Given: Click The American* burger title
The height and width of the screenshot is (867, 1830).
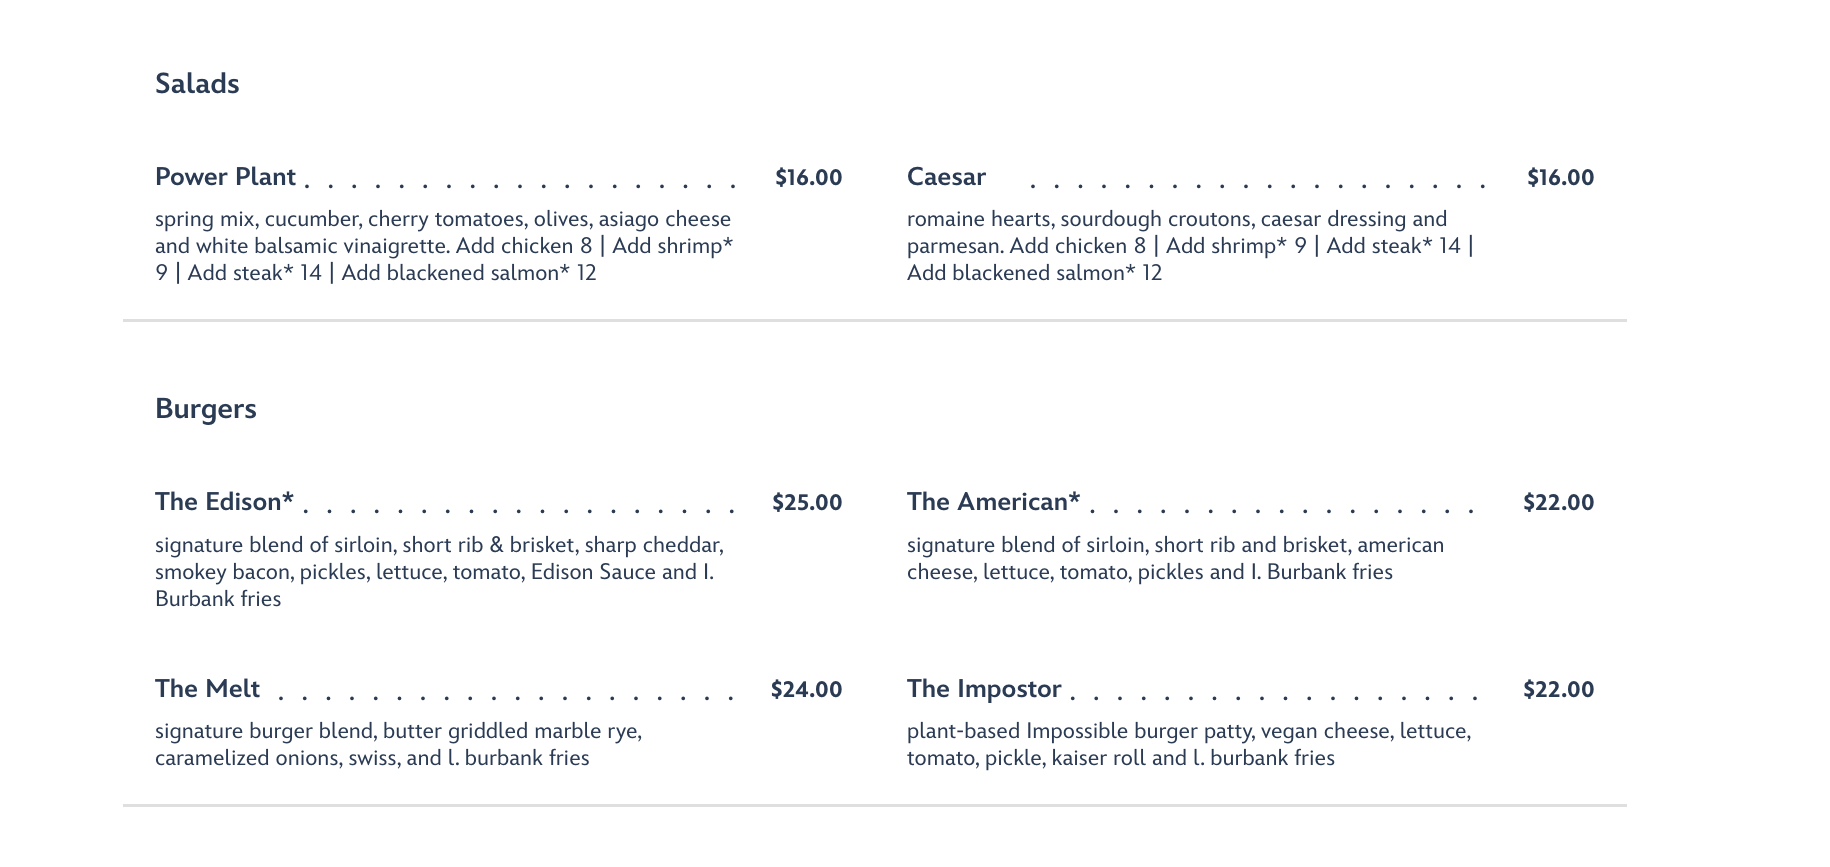Looking at the screenshot, I should [x=993, y=502].
